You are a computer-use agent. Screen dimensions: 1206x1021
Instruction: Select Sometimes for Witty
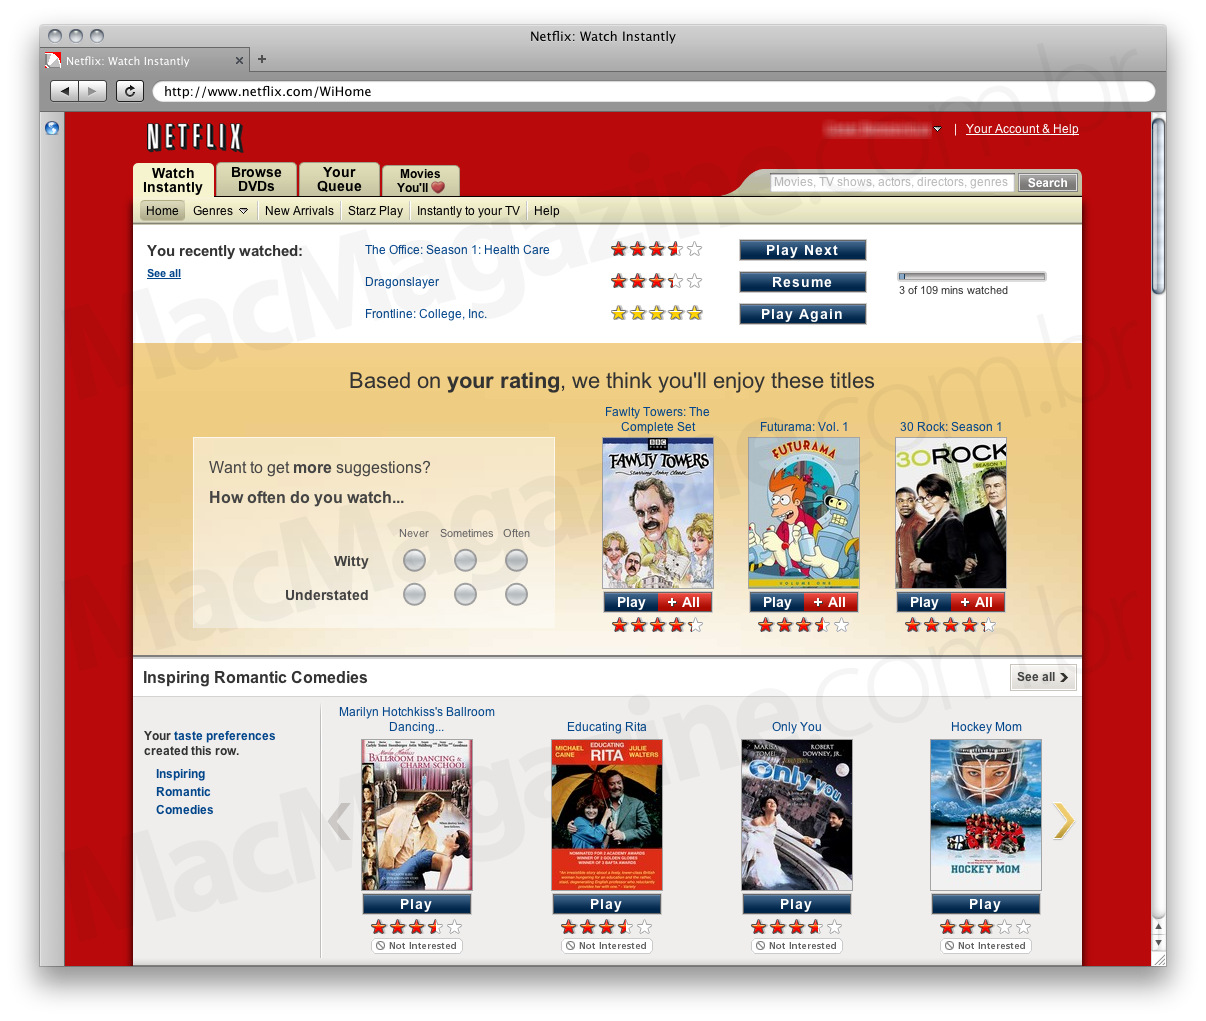coord(465,561)
